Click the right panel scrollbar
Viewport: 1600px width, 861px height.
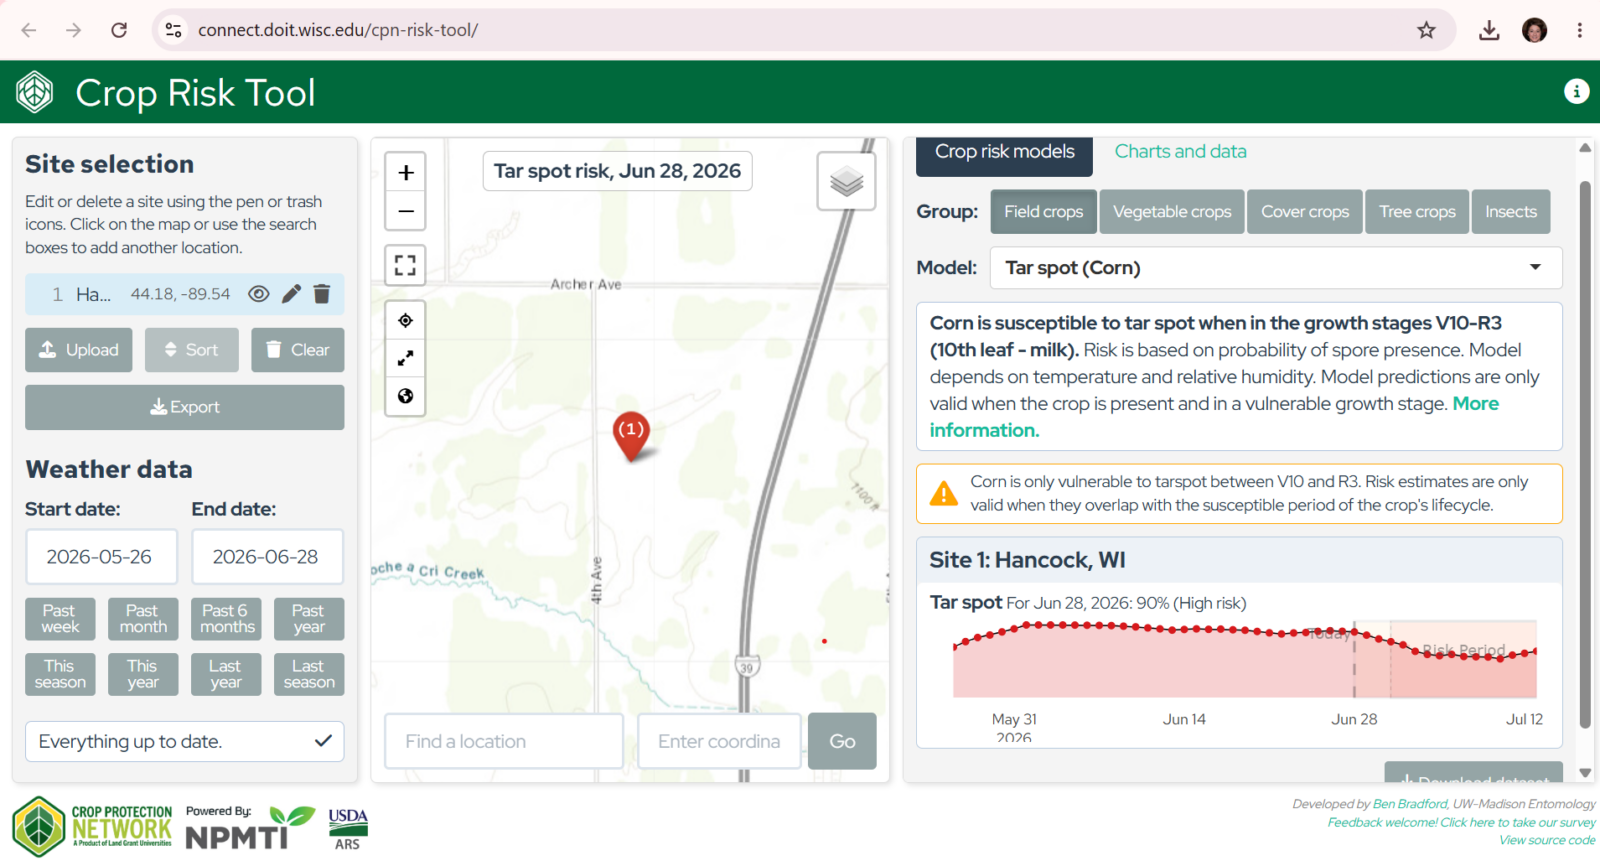click(1585, 455)
